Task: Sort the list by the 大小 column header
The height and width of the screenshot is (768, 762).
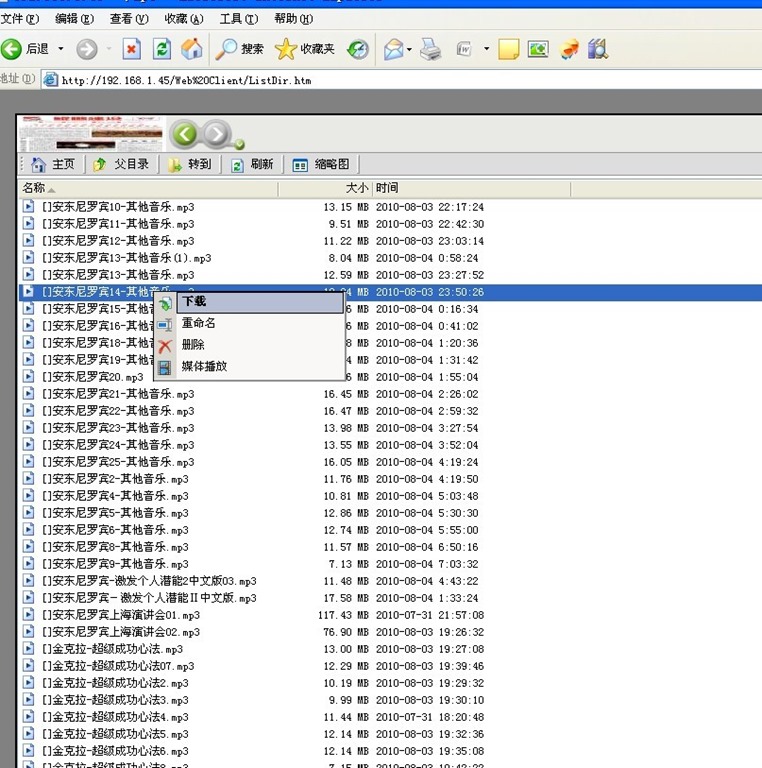Action: (x=356, y=188)
